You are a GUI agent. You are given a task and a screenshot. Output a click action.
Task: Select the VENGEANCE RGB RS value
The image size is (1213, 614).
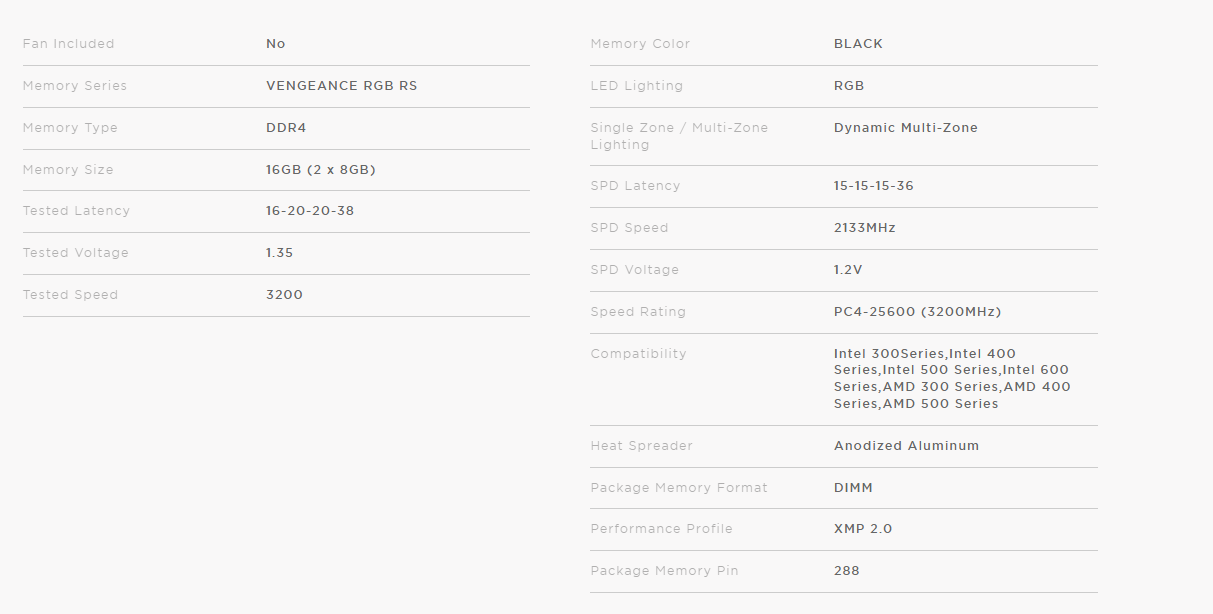[x=341, y=86]
